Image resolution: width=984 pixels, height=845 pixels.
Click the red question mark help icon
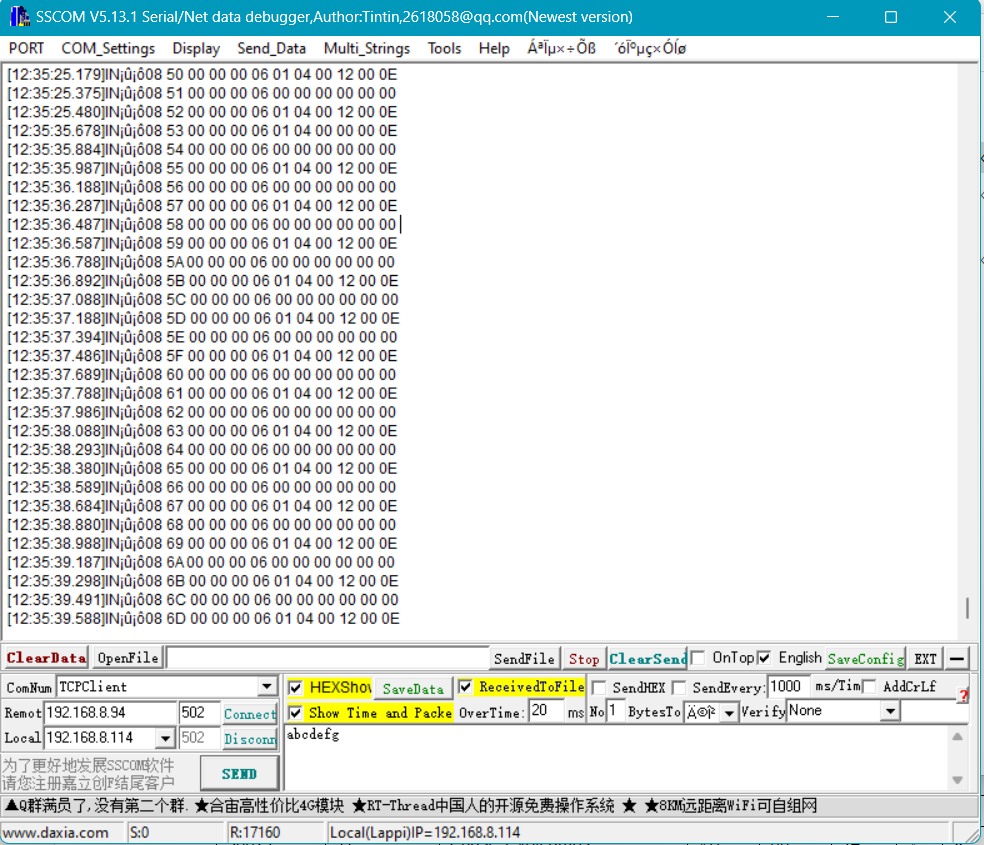(x=963, y=695)
